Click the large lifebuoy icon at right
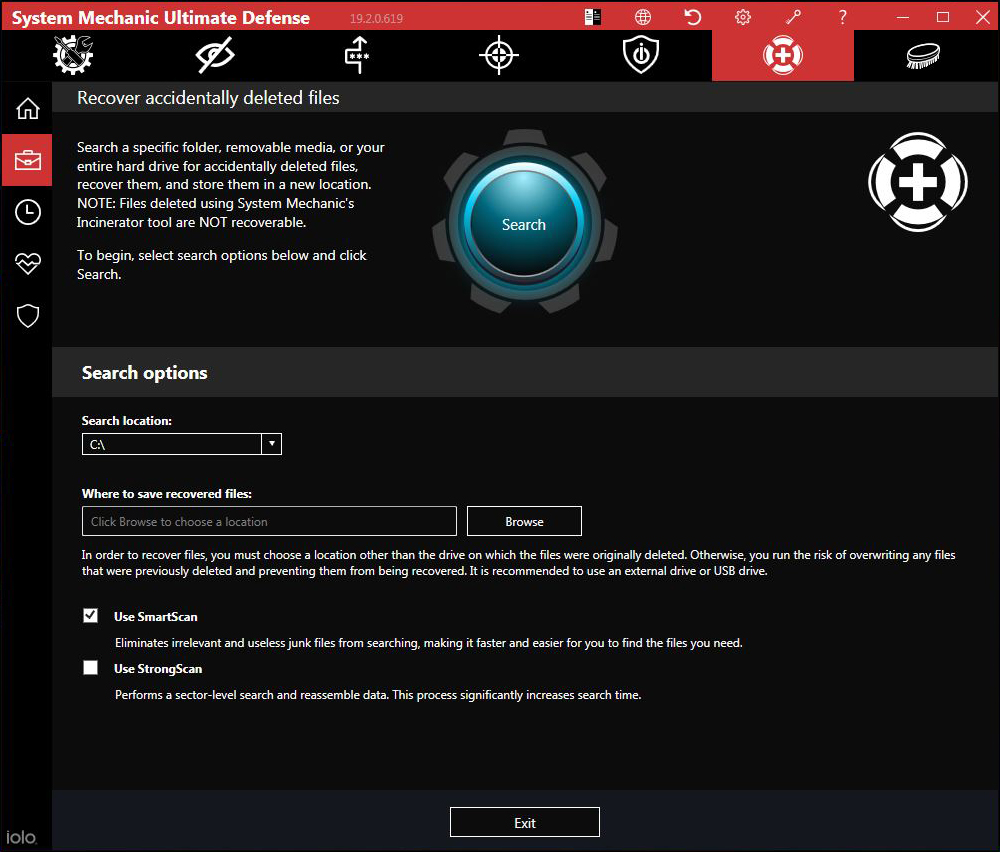 (918, 182)
